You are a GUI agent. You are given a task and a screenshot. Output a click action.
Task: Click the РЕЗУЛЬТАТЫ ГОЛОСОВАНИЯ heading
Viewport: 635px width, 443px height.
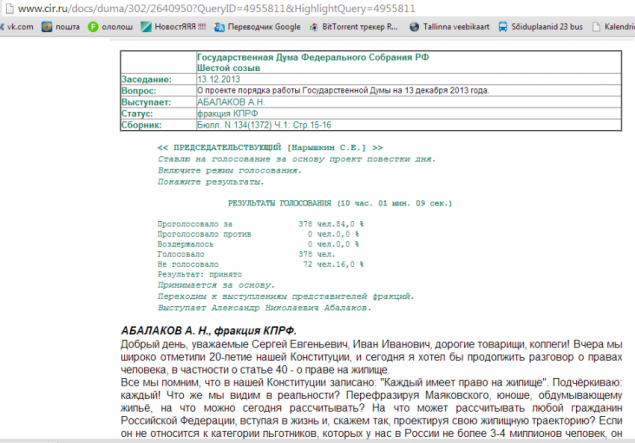click(340, 203)
